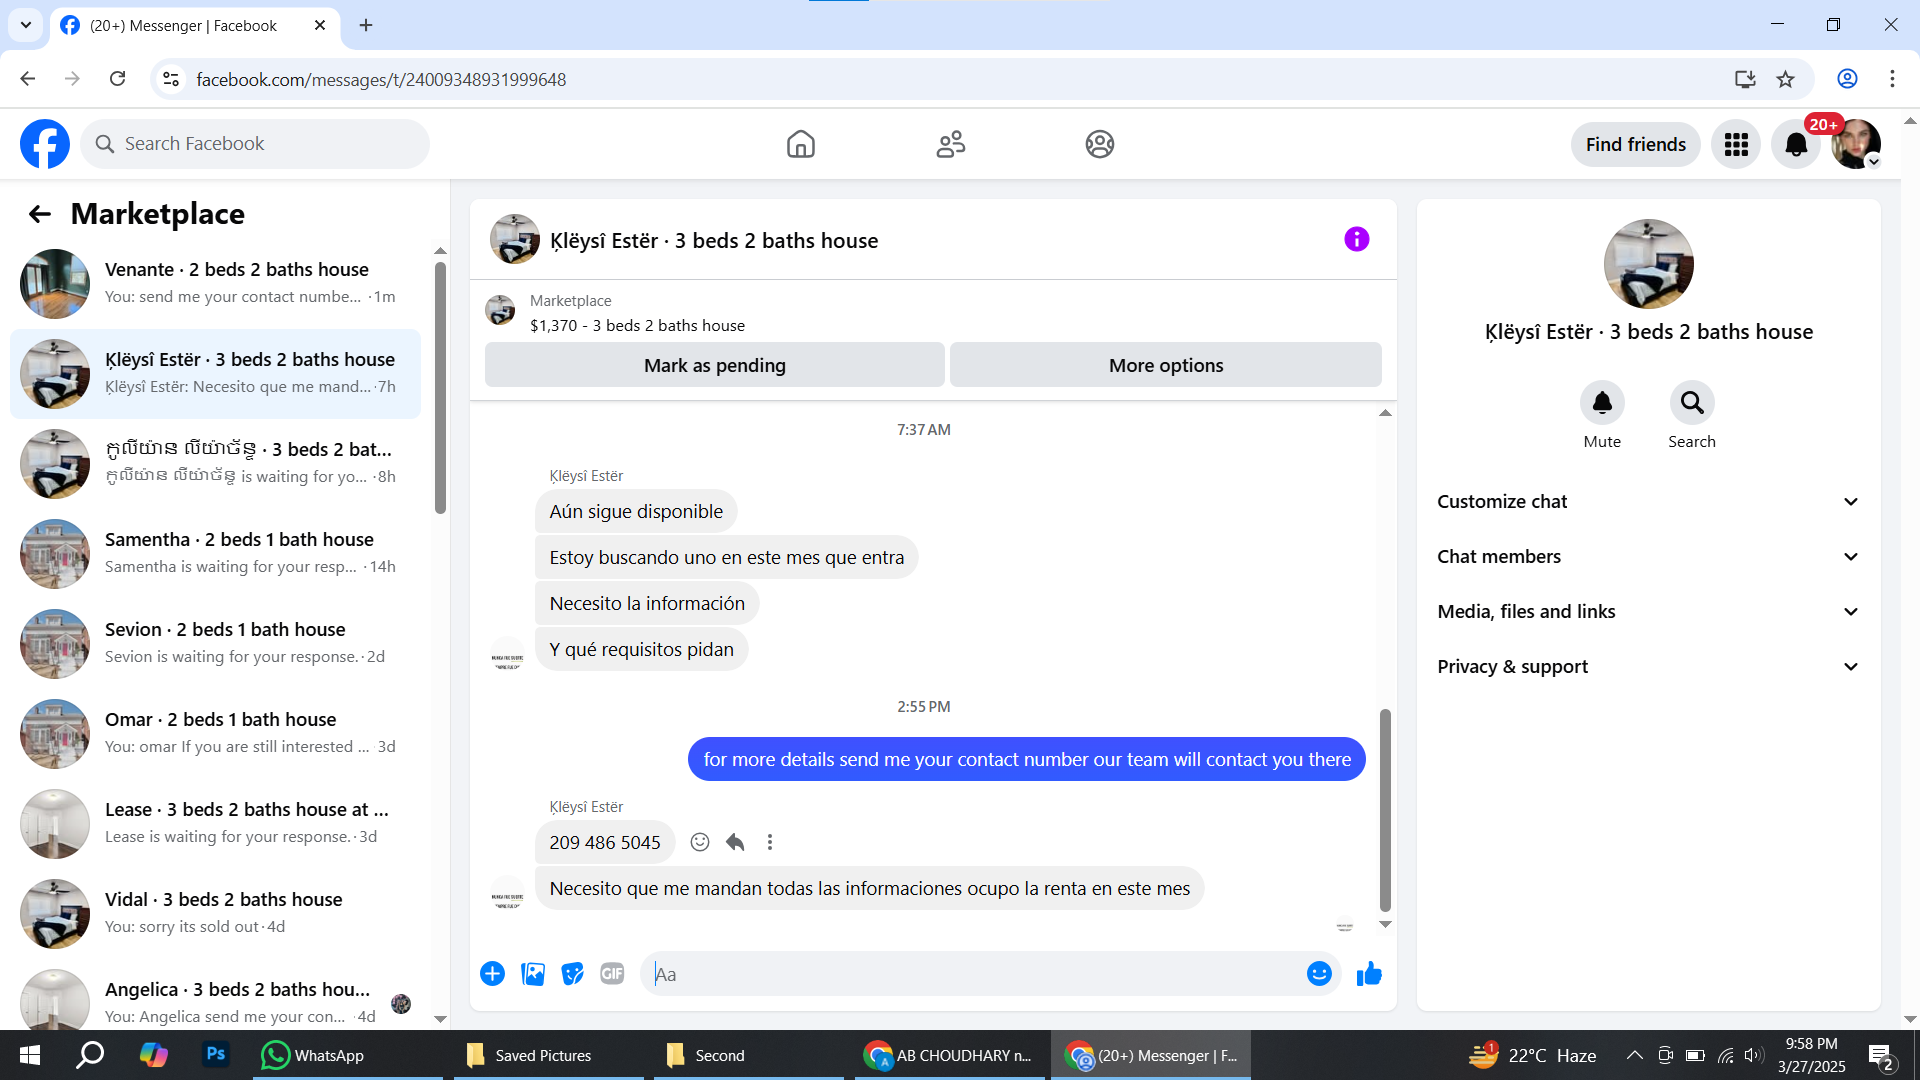Viewport: 1920px width, 1080px height.
Task: Click the message "Necesito la información"
Action: 647,603
